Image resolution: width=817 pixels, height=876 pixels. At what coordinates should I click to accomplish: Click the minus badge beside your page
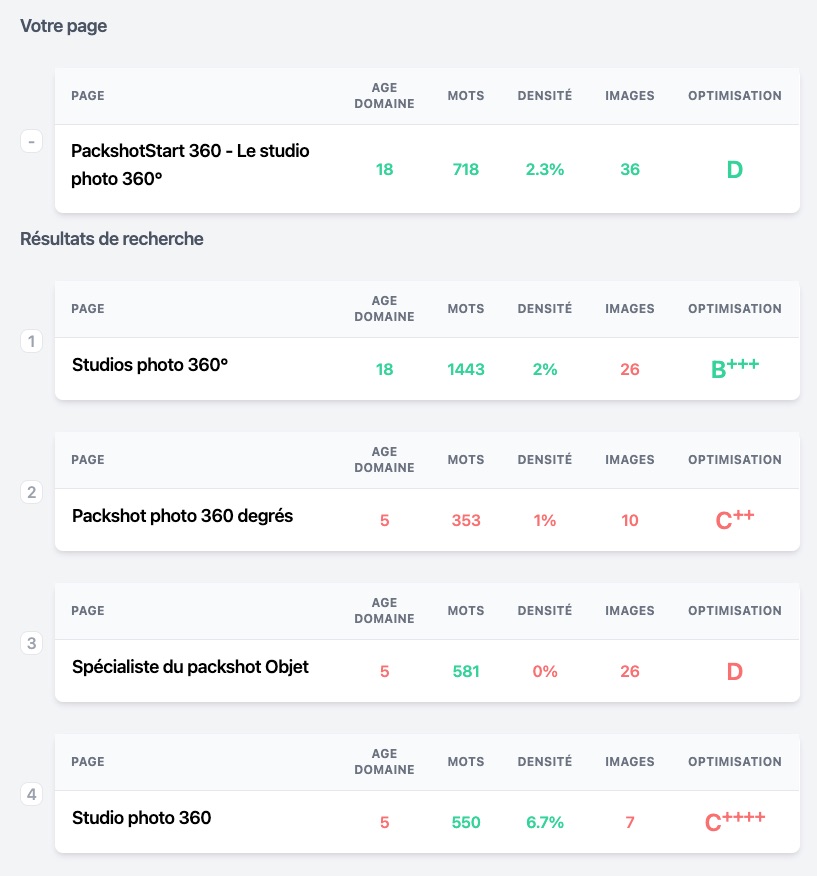tap(32, 142)
